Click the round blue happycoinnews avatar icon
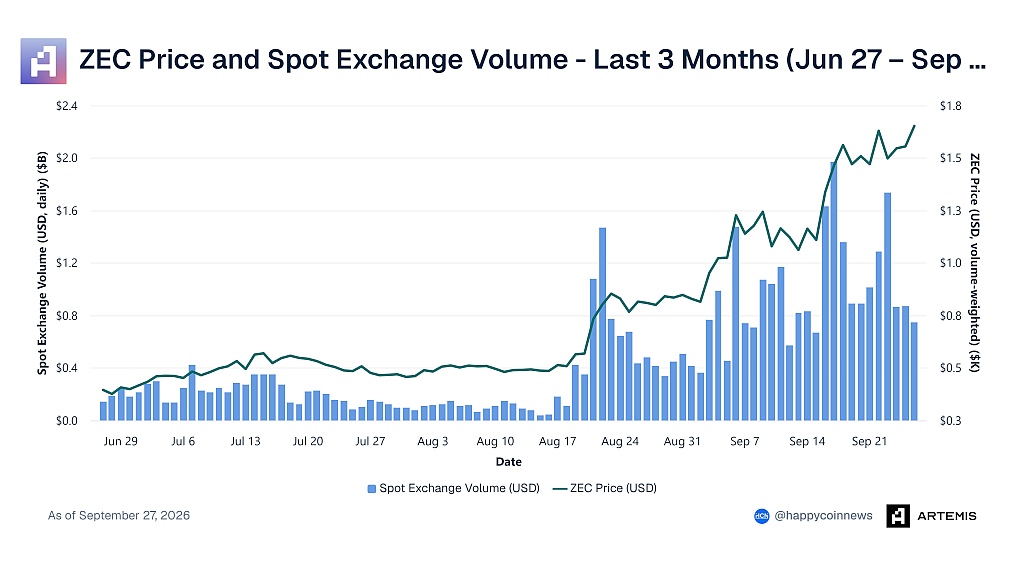This screenshot has width=1024, height=576. tap(761, 516)
